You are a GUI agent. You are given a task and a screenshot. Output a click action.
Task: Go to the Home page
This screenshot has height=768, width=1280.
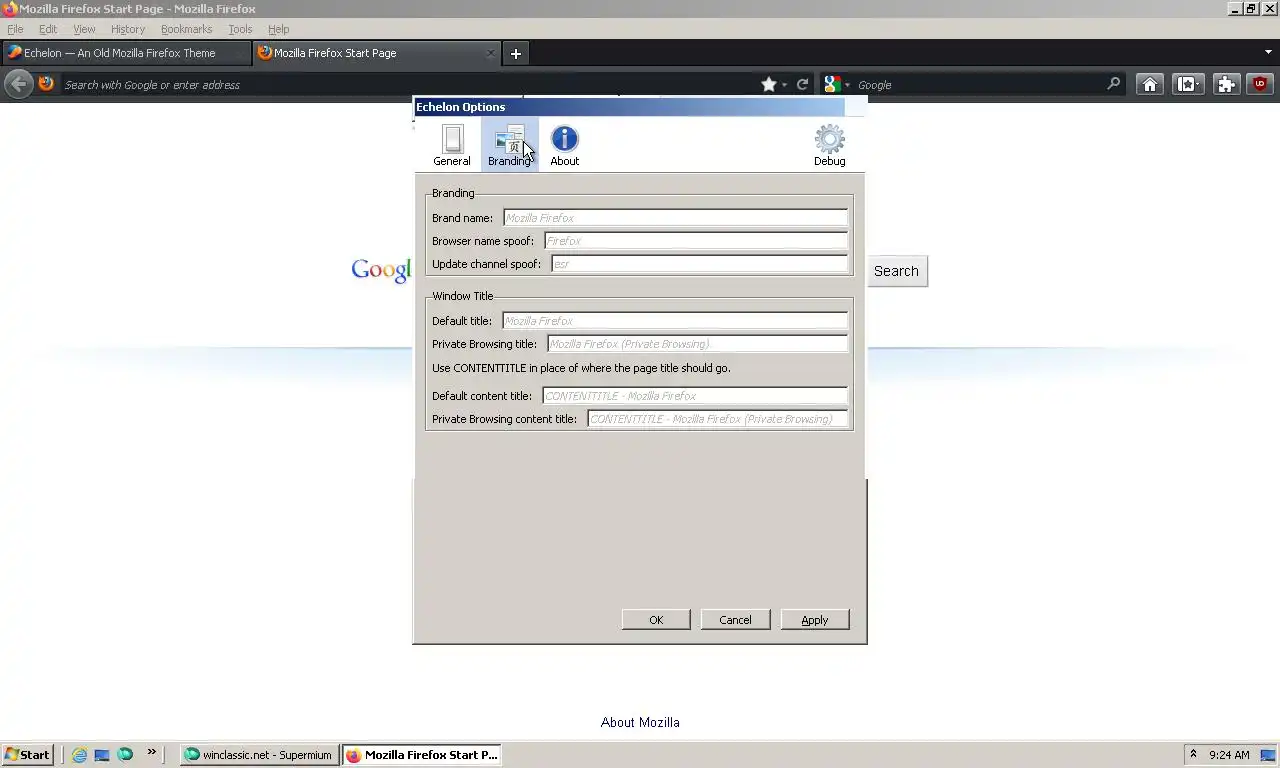(1150, 84)
